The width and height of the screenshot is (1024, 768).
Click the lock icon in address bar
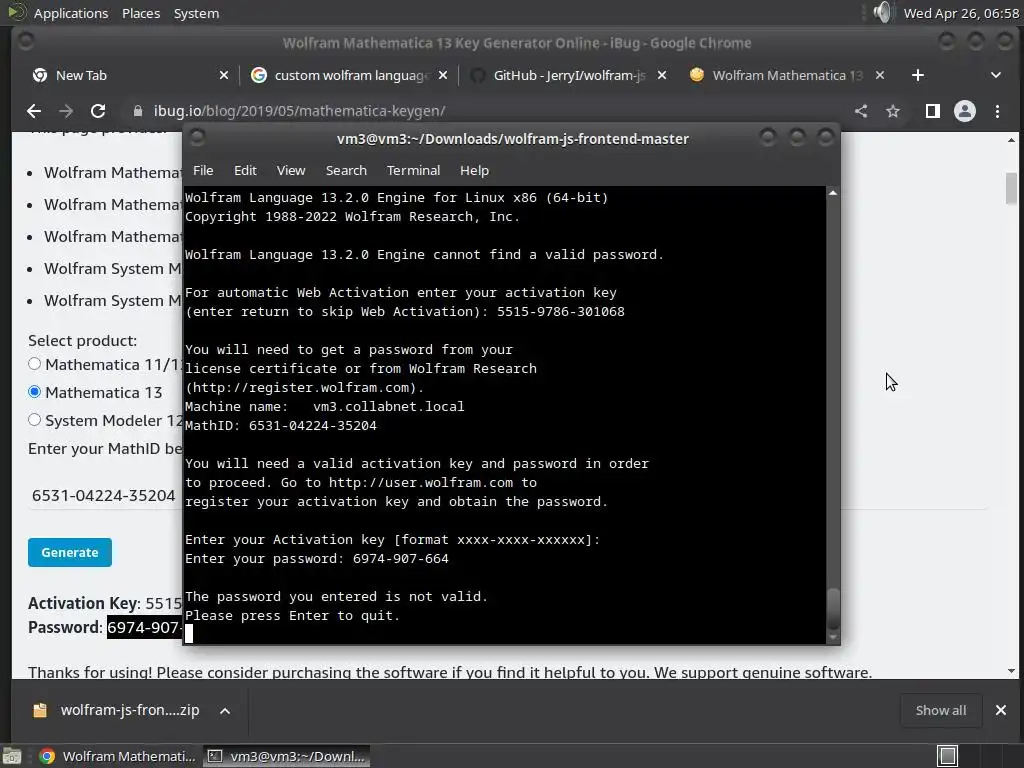click(x=138, y=111)
